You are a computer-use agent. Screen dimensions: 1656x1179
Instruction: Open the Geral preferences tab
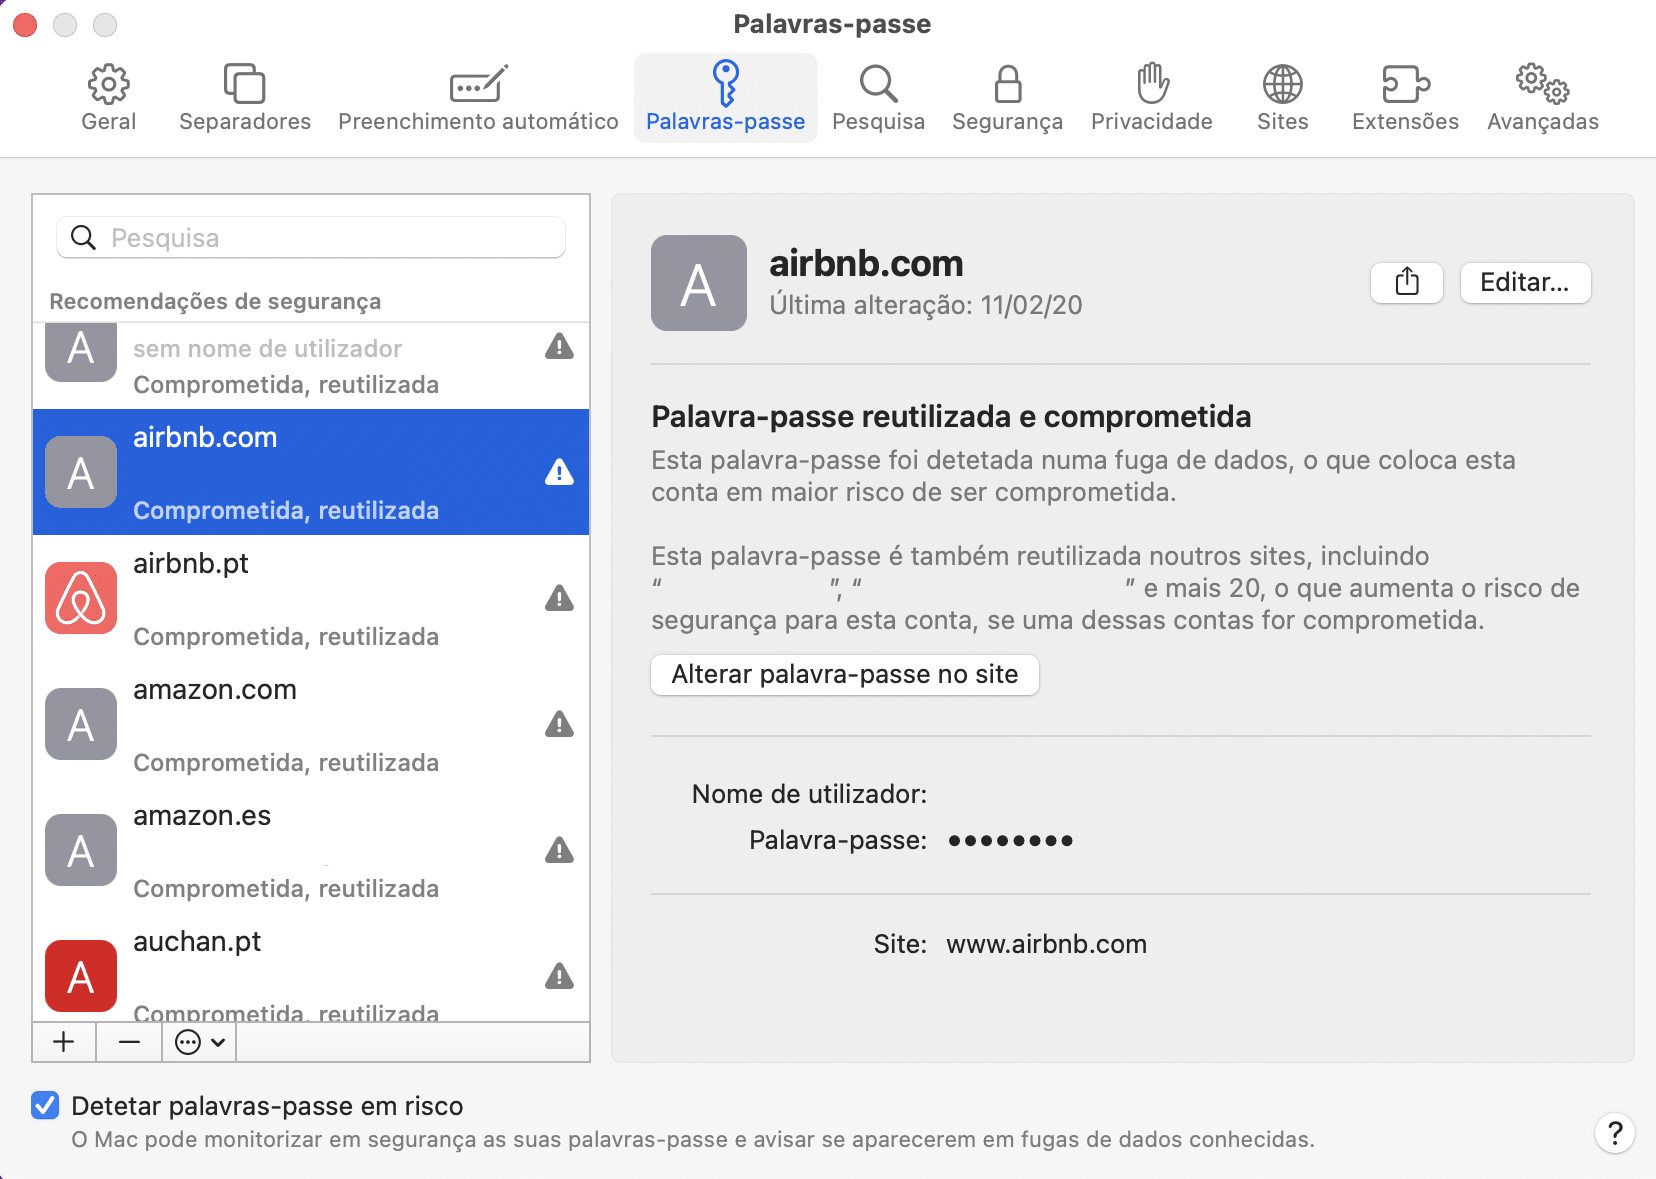[108, 98]
